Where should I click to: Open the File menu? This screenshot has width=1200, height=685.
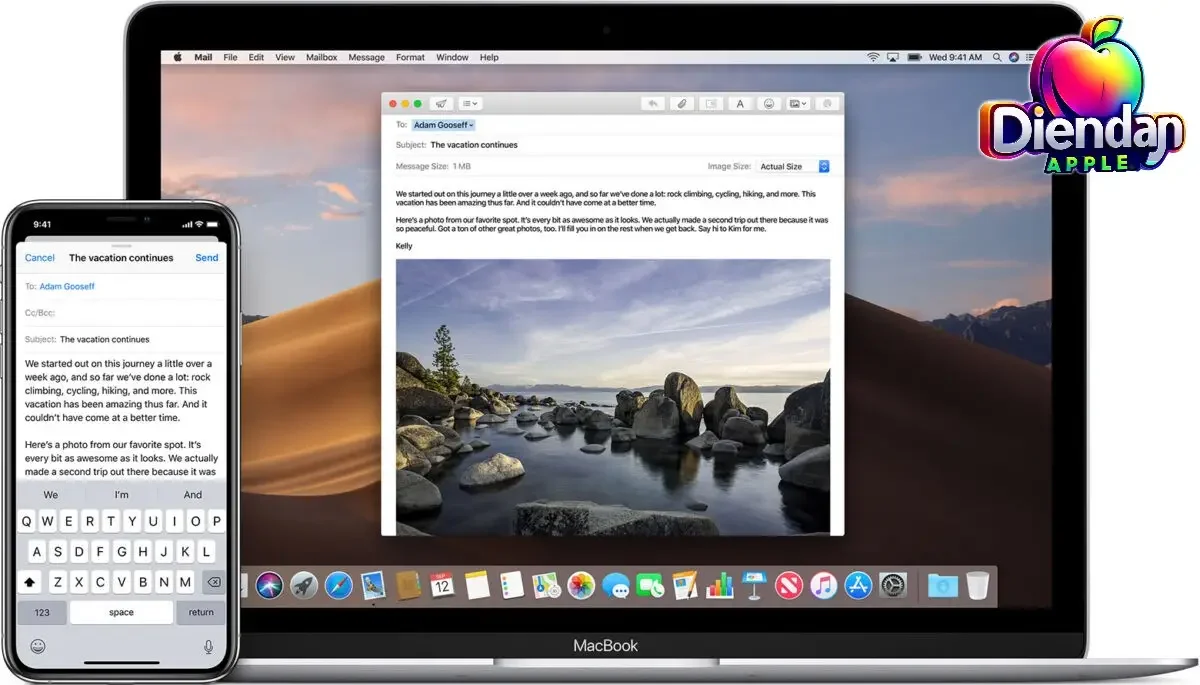tap(230, 57)
